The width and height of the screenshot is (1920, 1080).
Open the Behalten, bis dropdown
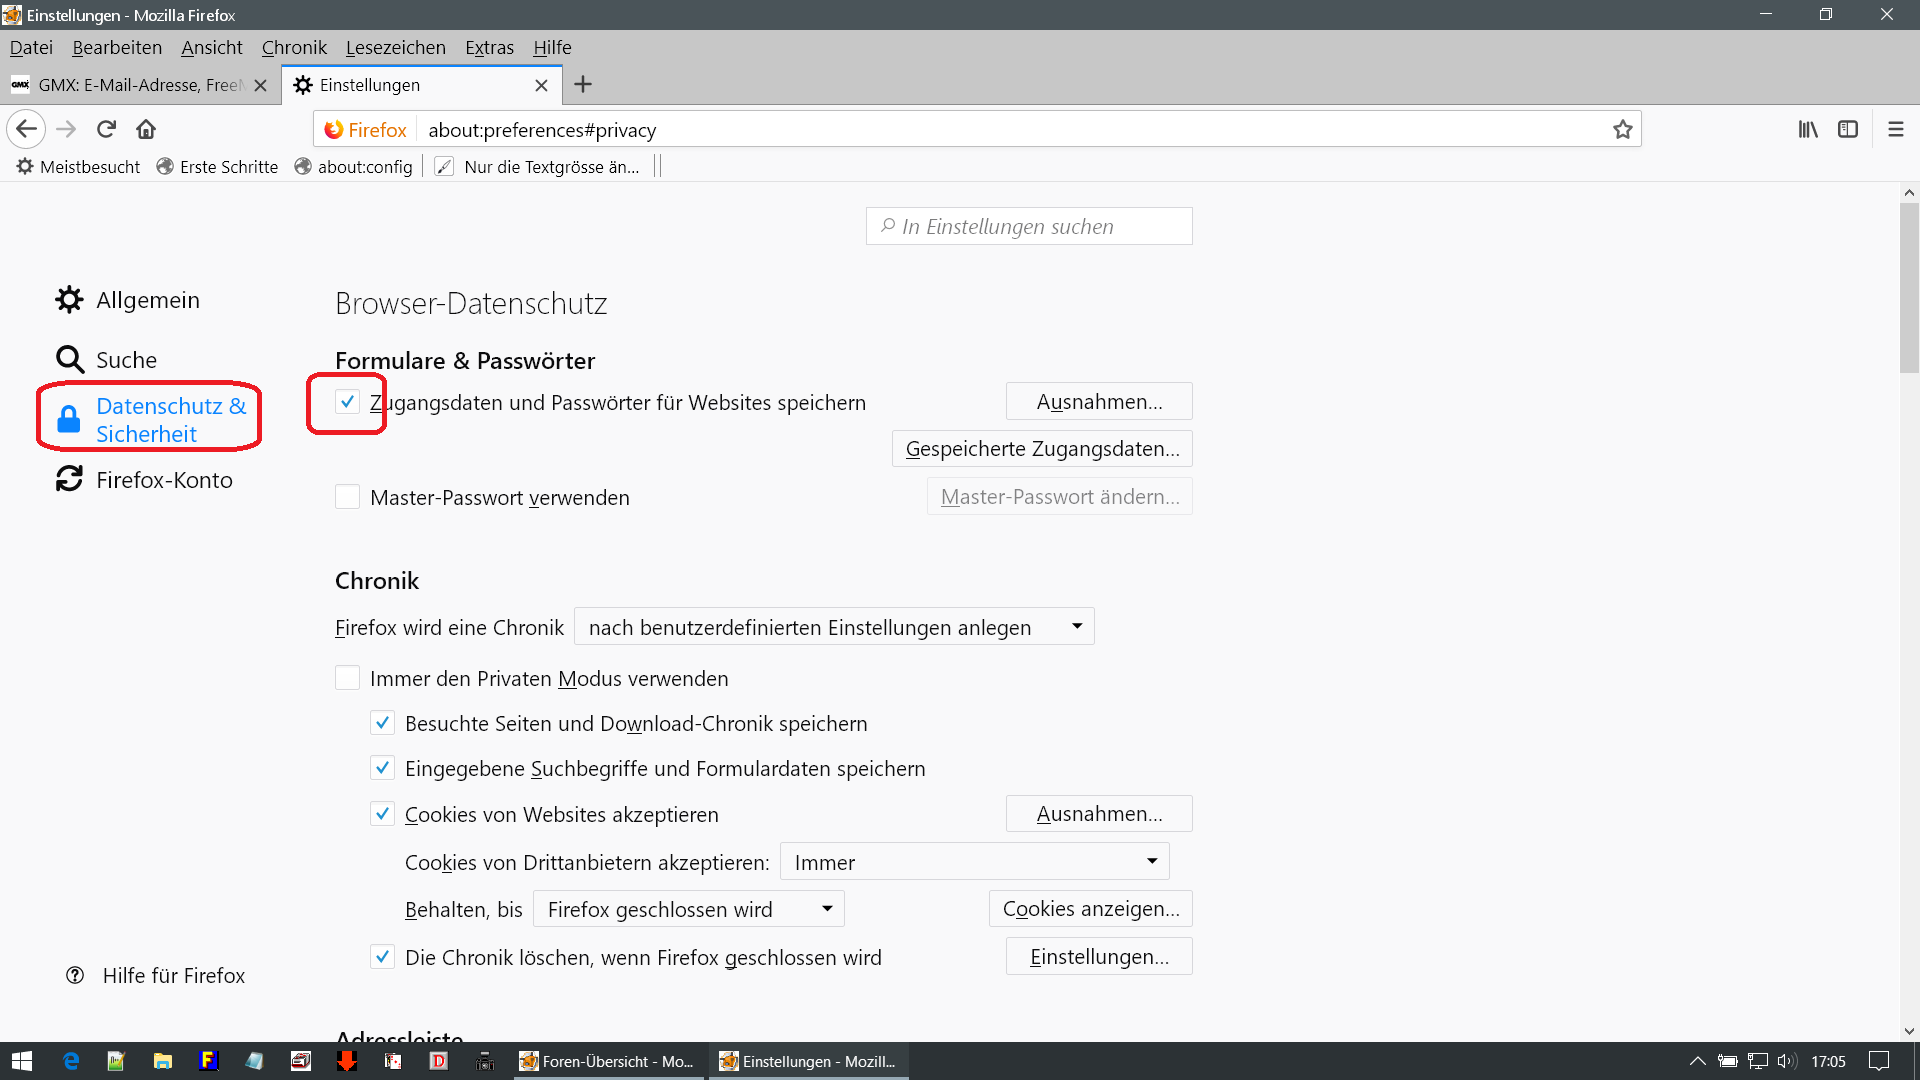[x=688, y=909]
